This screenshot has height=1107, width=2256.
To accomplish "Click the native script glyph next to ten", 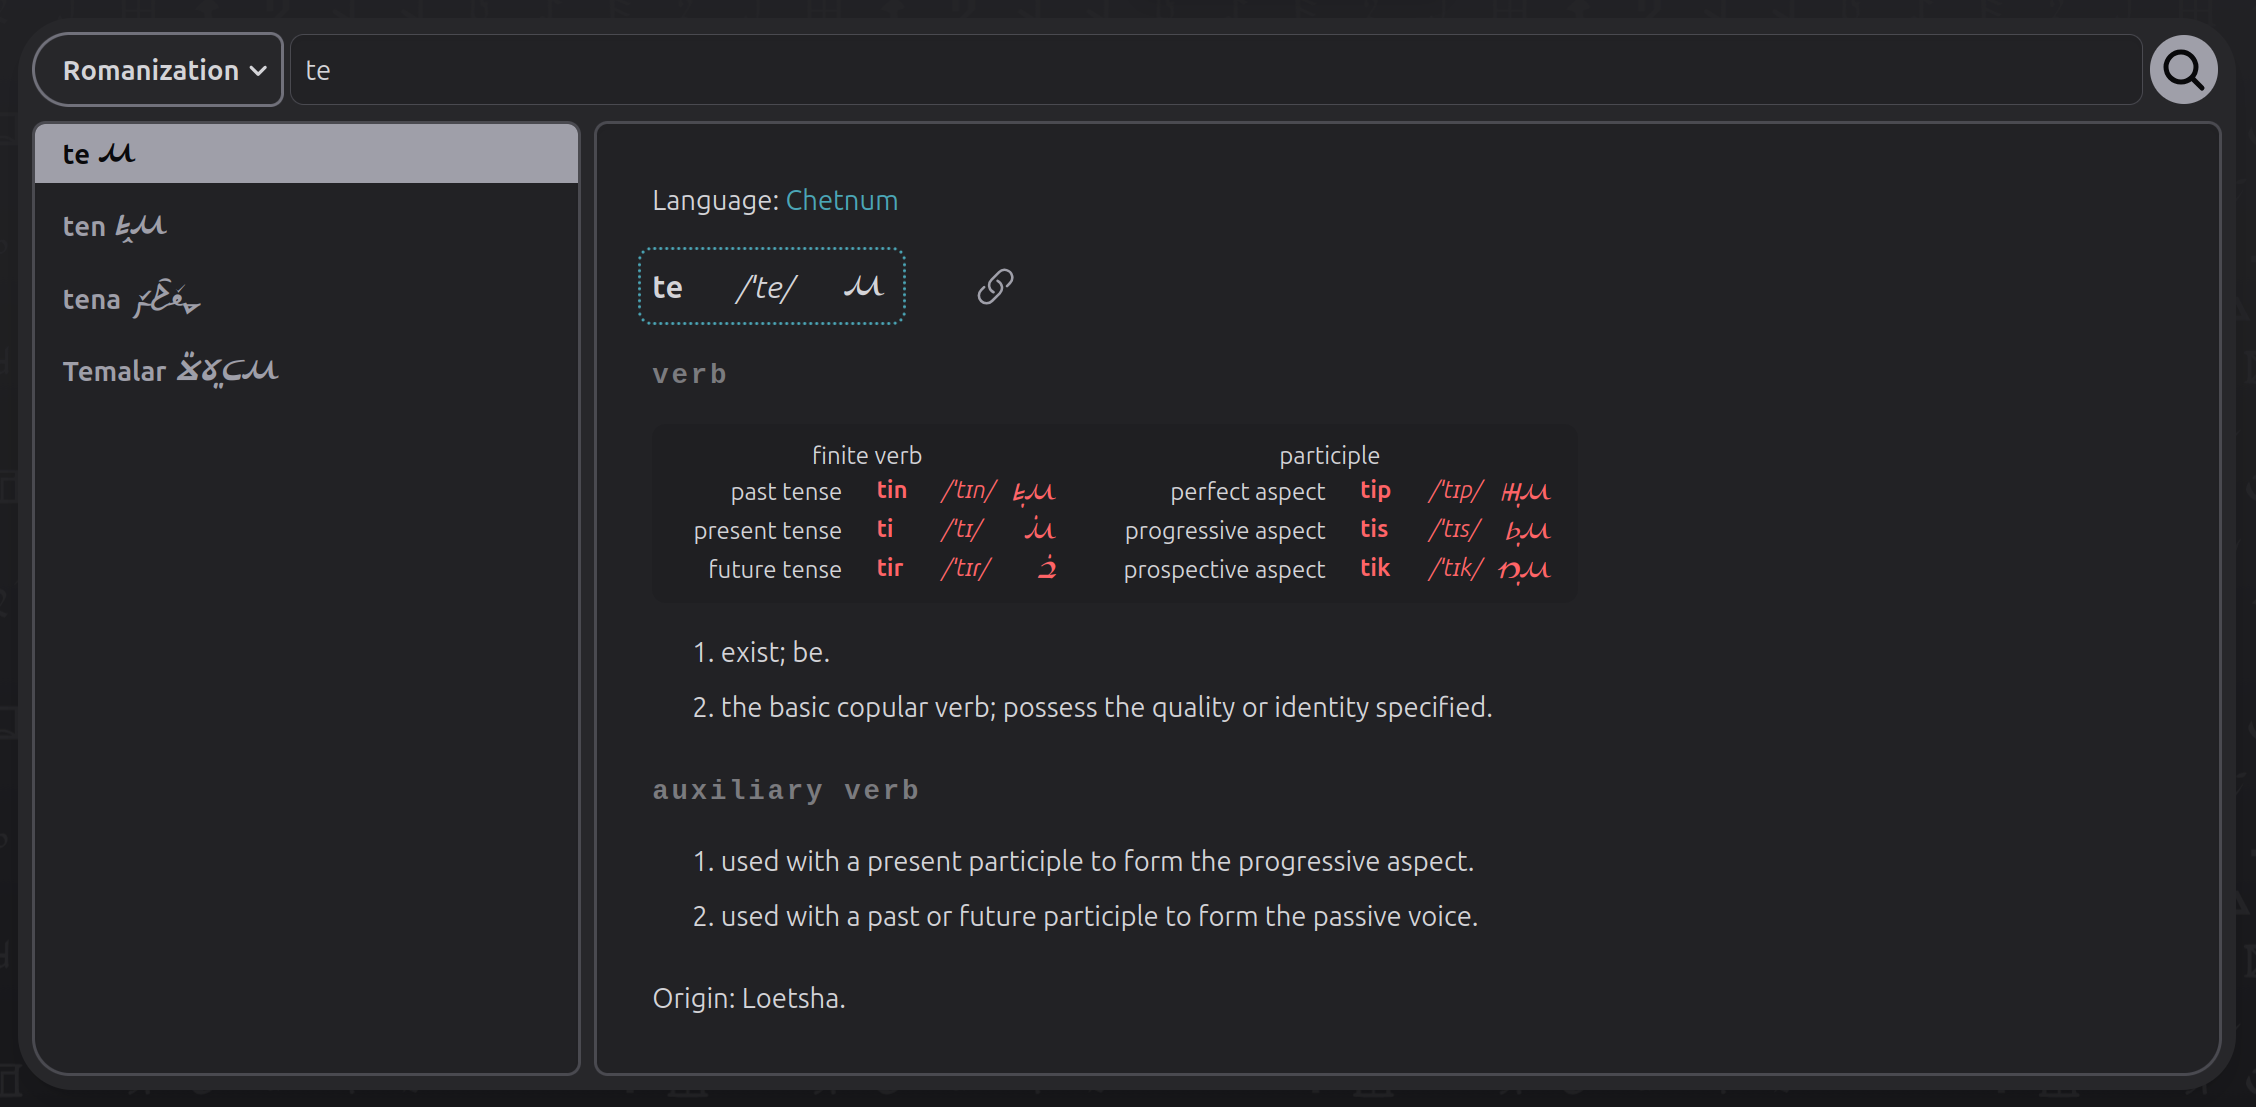I will coord(143,224).
